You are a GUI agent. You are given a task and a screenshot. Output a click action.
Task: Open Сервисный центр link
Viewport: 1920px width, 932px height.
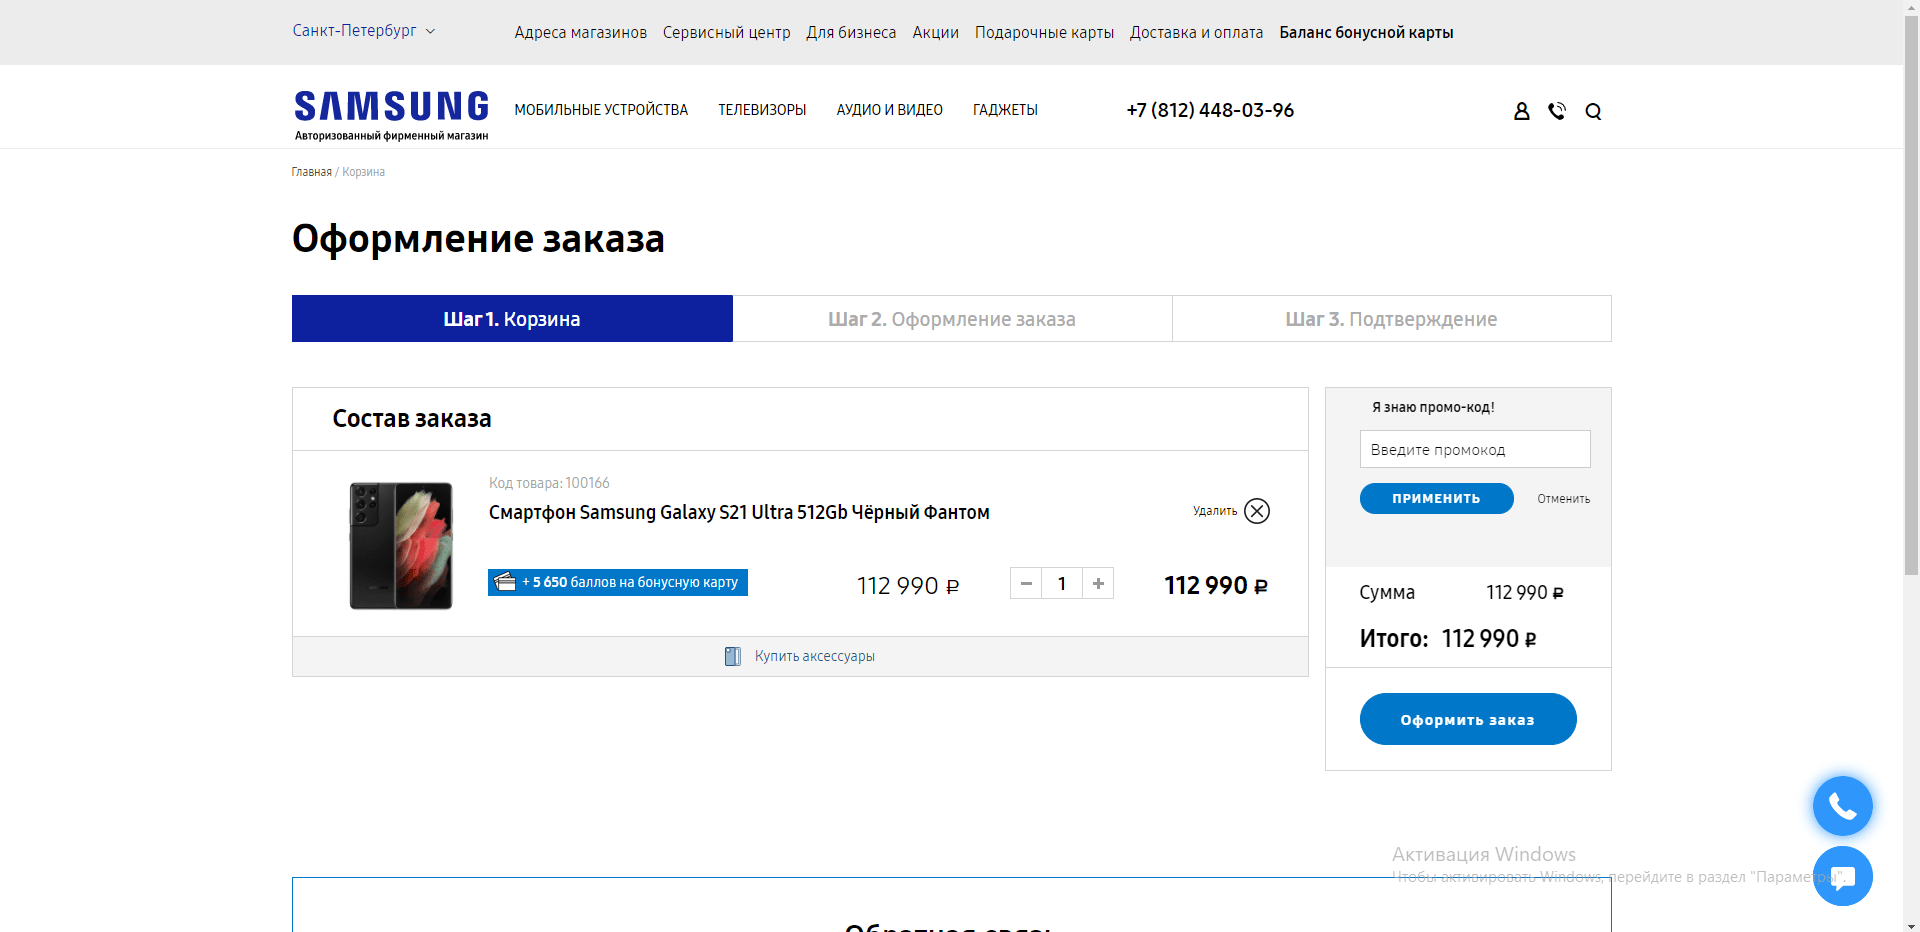pyautogui.click(x=726, y=33)
